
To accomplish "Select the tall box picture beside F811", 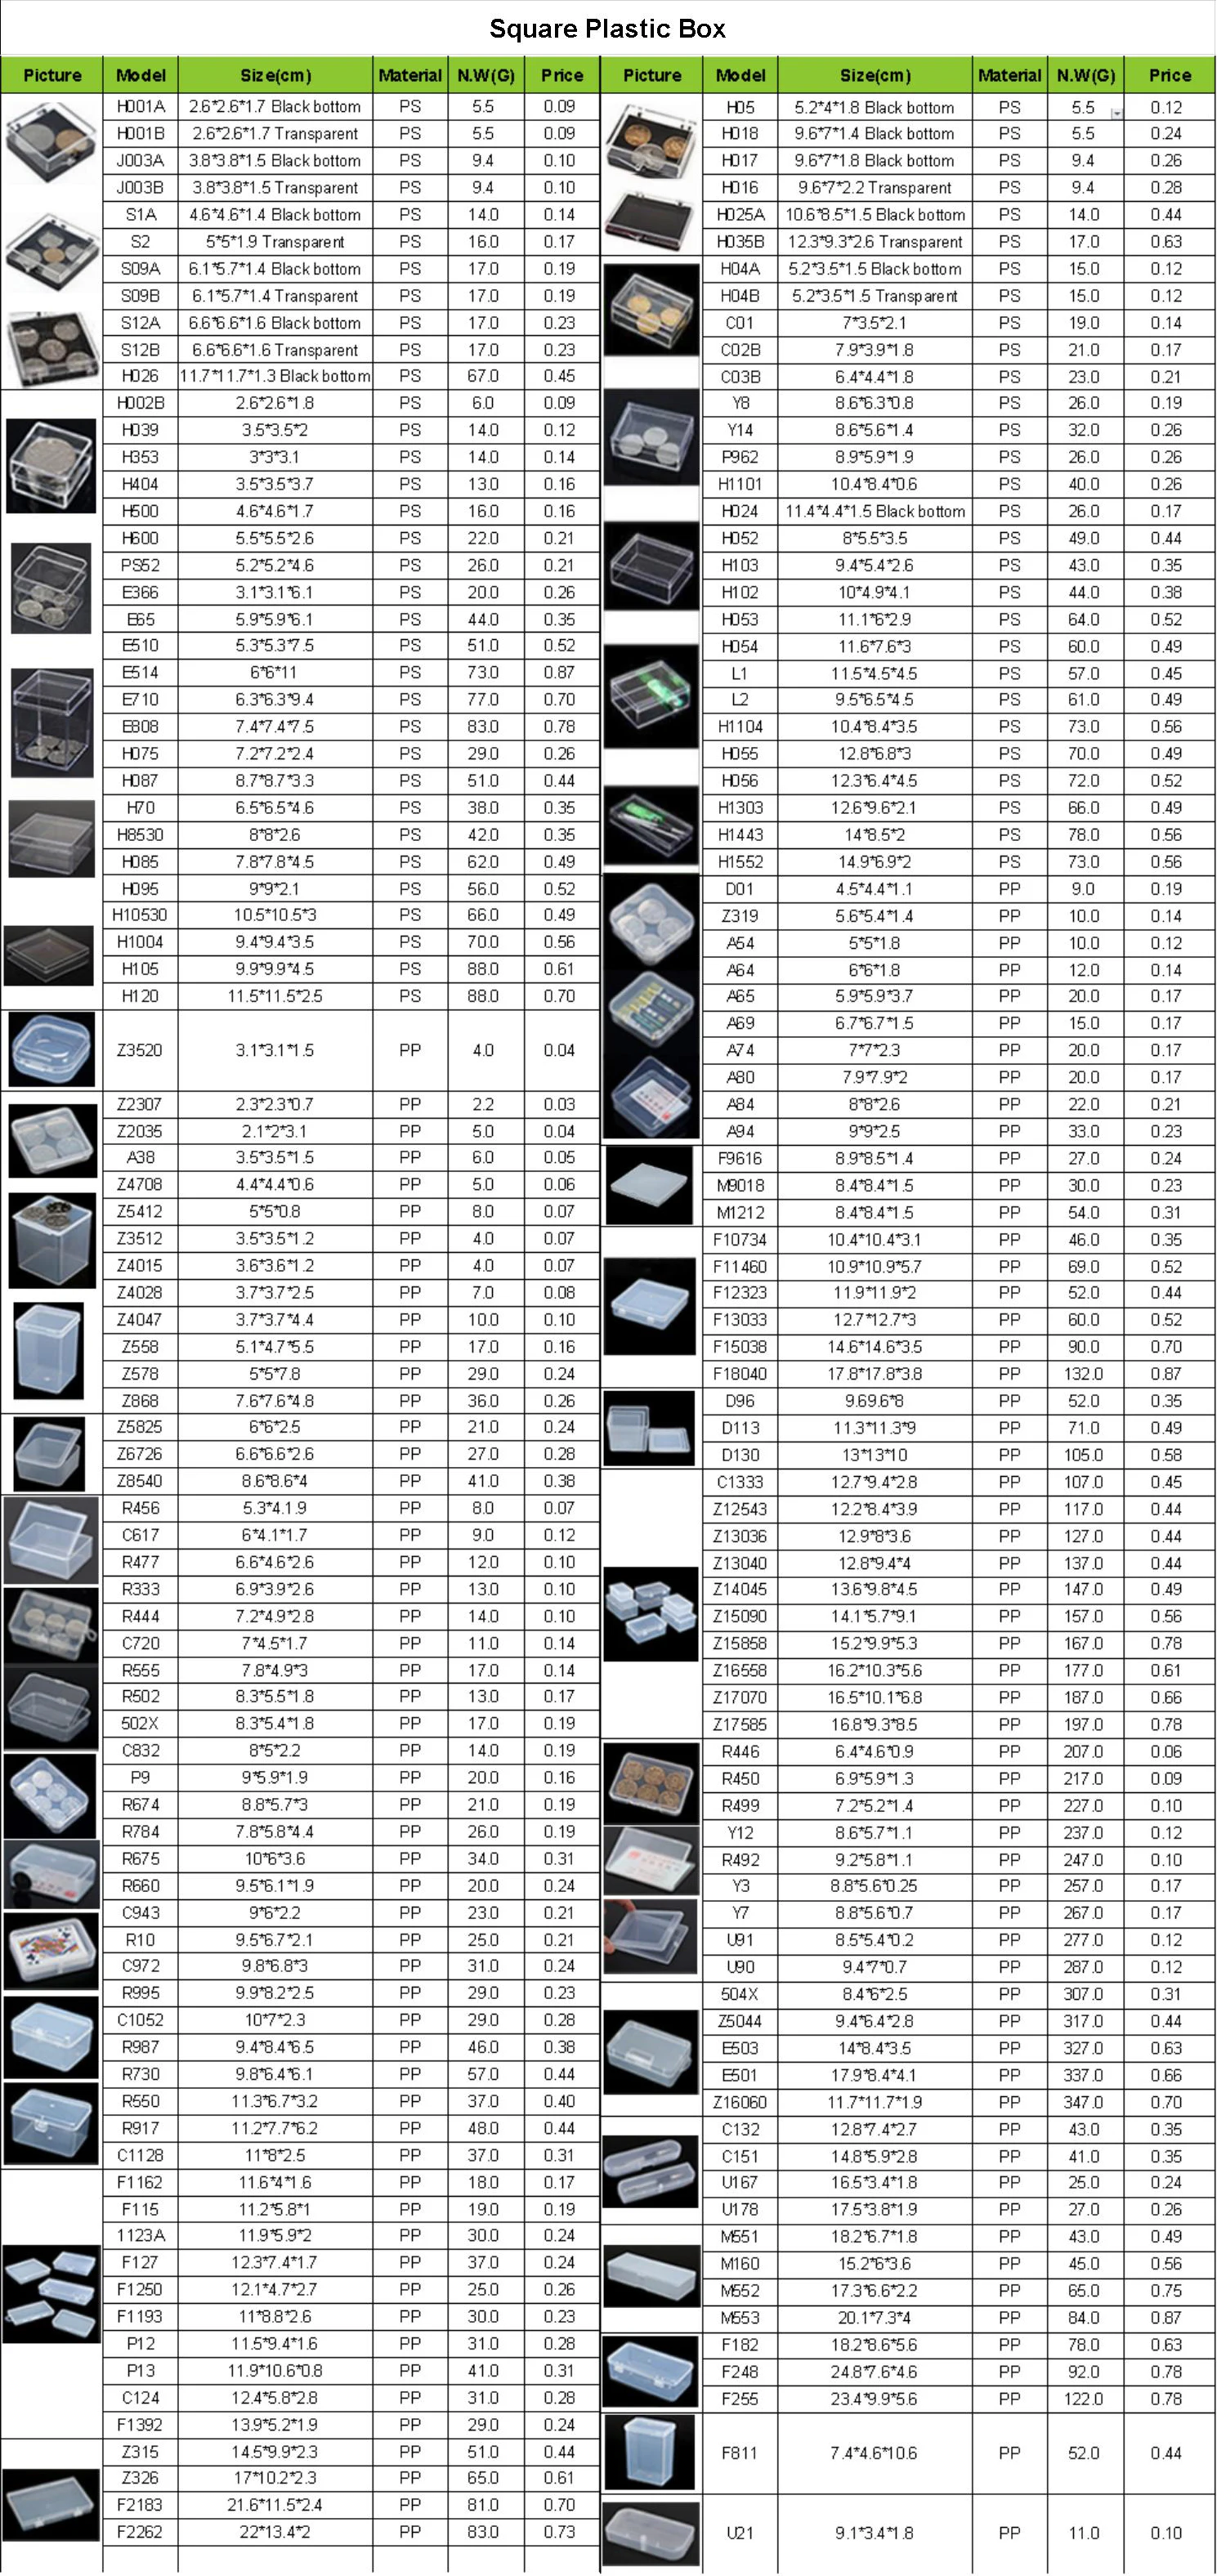I will click(x=650, y=2452).
